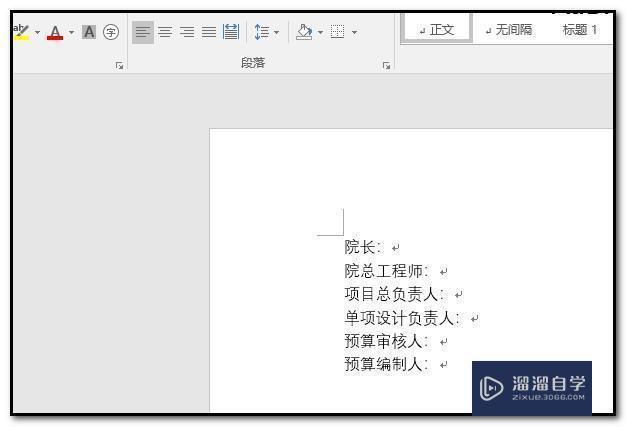
Task: Open borders dropdown arrow
Action: pos(354,32)
